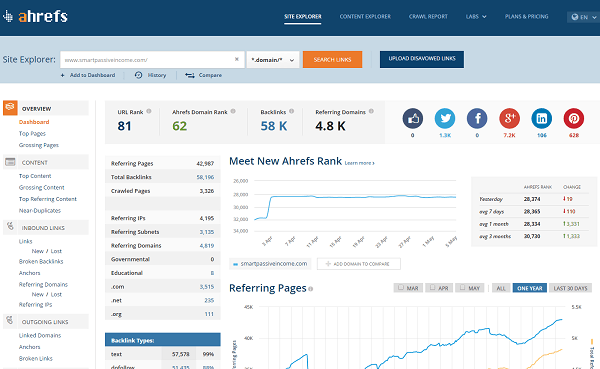Switch to Content Explorer tab
600x369 pixels.
click(365, 16)
